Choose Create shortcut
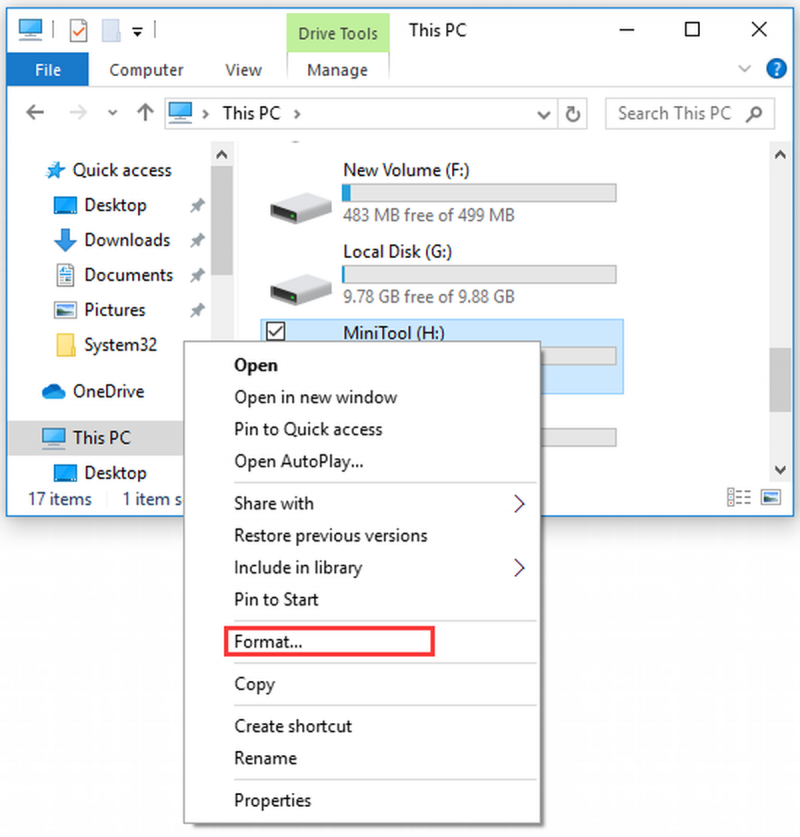This screenshot has height=837, width=800. click(293, 726)
